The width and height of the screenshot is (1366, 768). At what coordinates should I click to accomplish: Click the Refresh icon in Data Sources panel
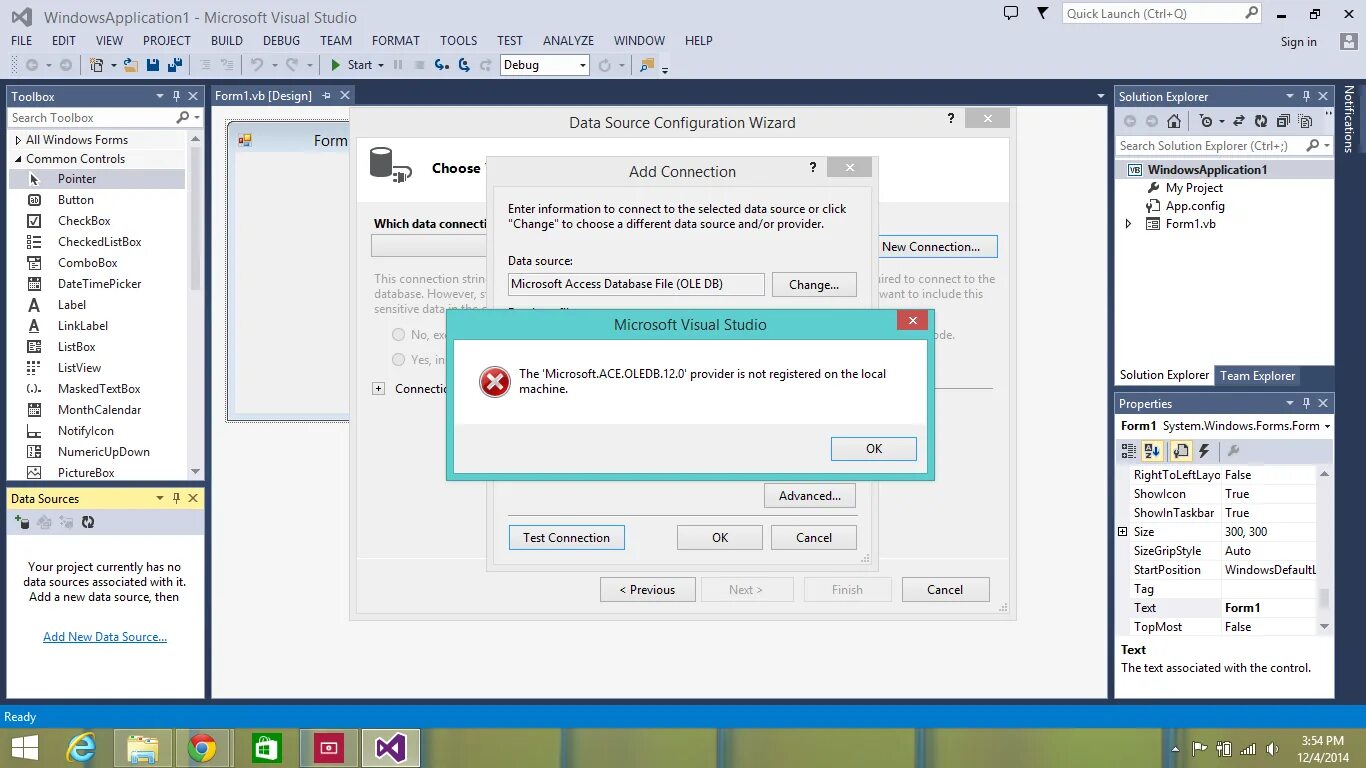(88, 522)
